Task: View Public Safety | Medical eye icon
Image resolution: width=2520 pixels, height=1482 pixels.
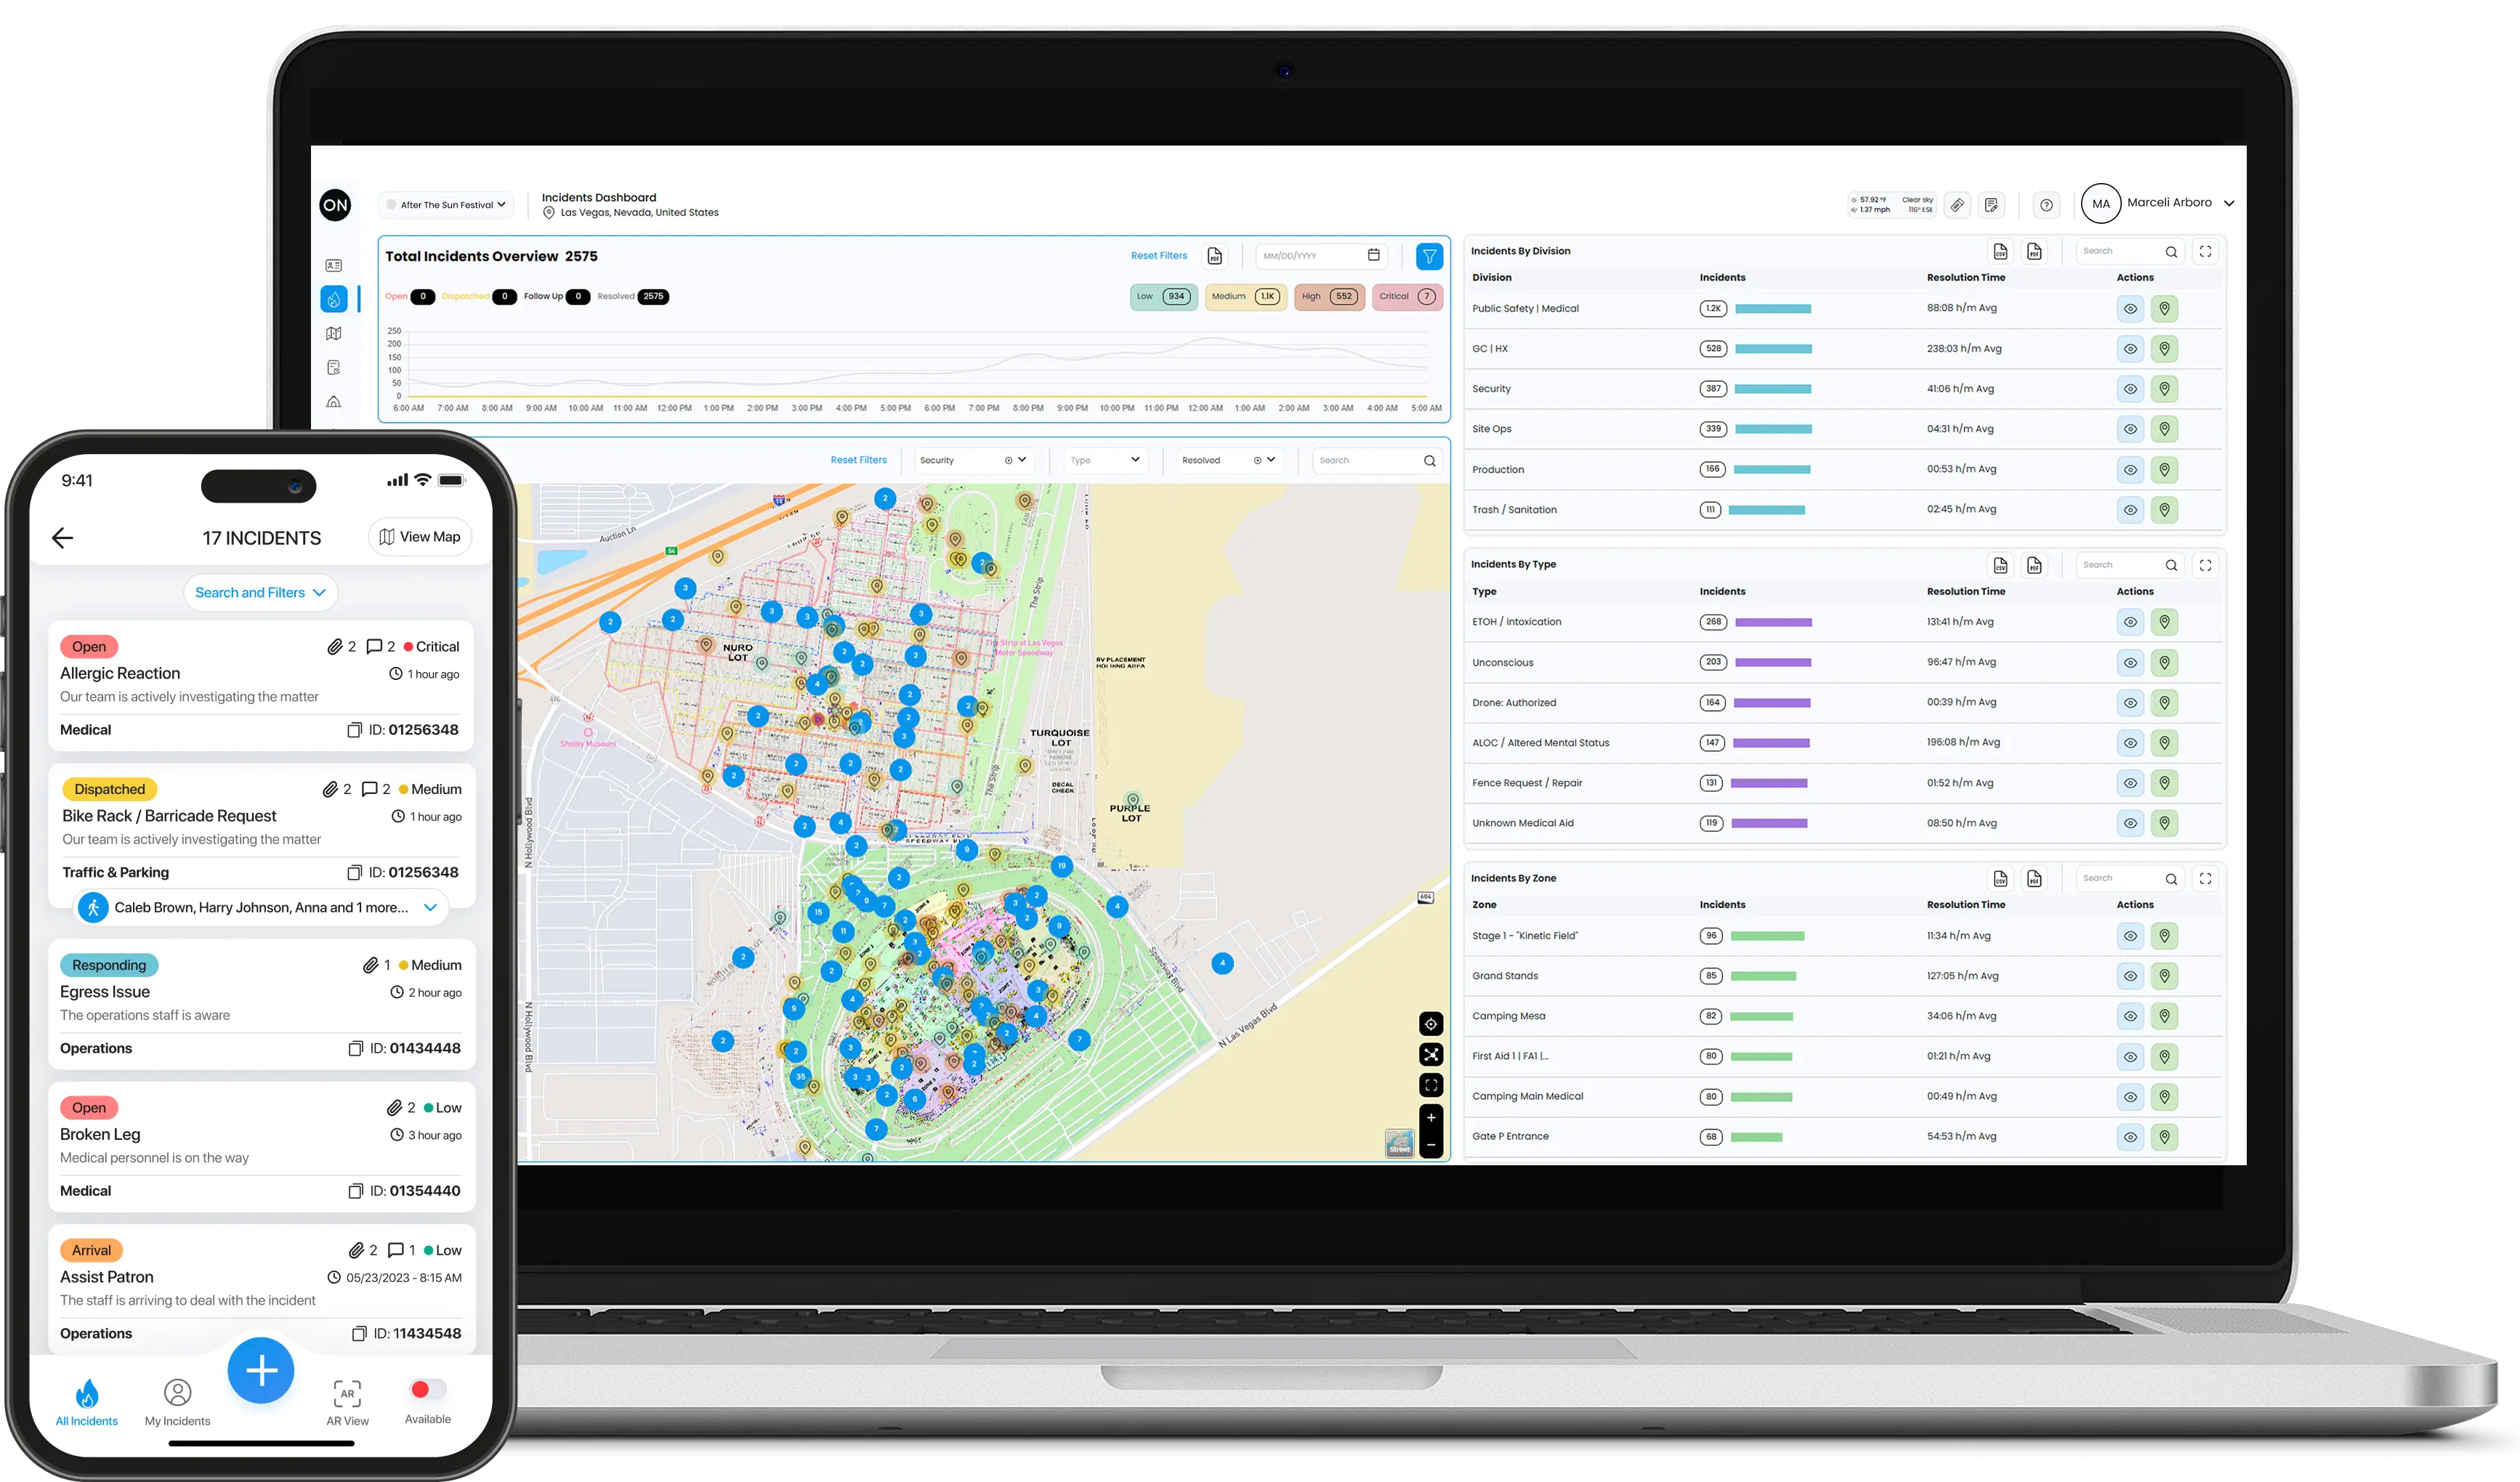Action: (2130, 309)
